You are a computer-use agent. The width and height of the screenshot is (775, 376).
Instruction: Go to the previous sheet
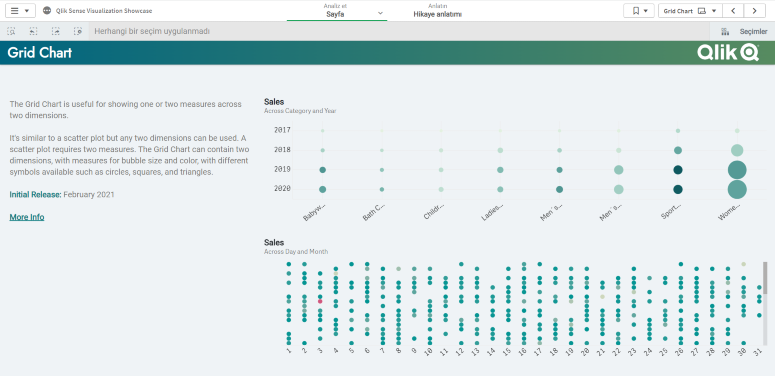coord(733,10)
